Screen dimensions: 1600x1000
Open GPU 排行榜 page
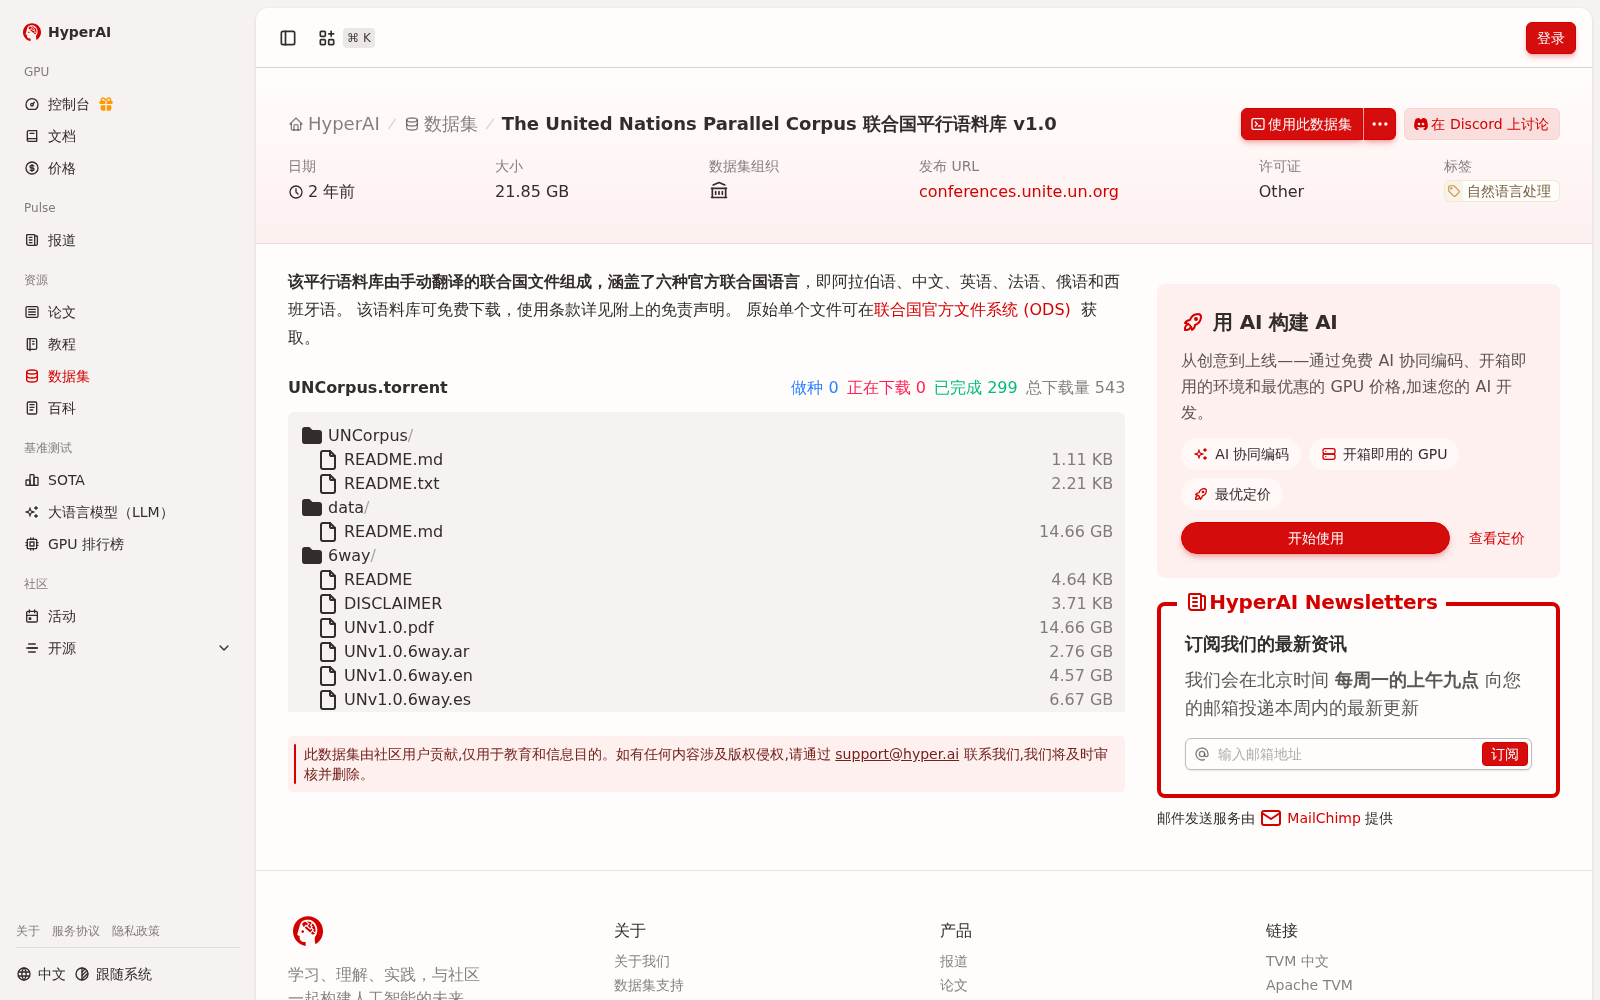click(128, 544)
